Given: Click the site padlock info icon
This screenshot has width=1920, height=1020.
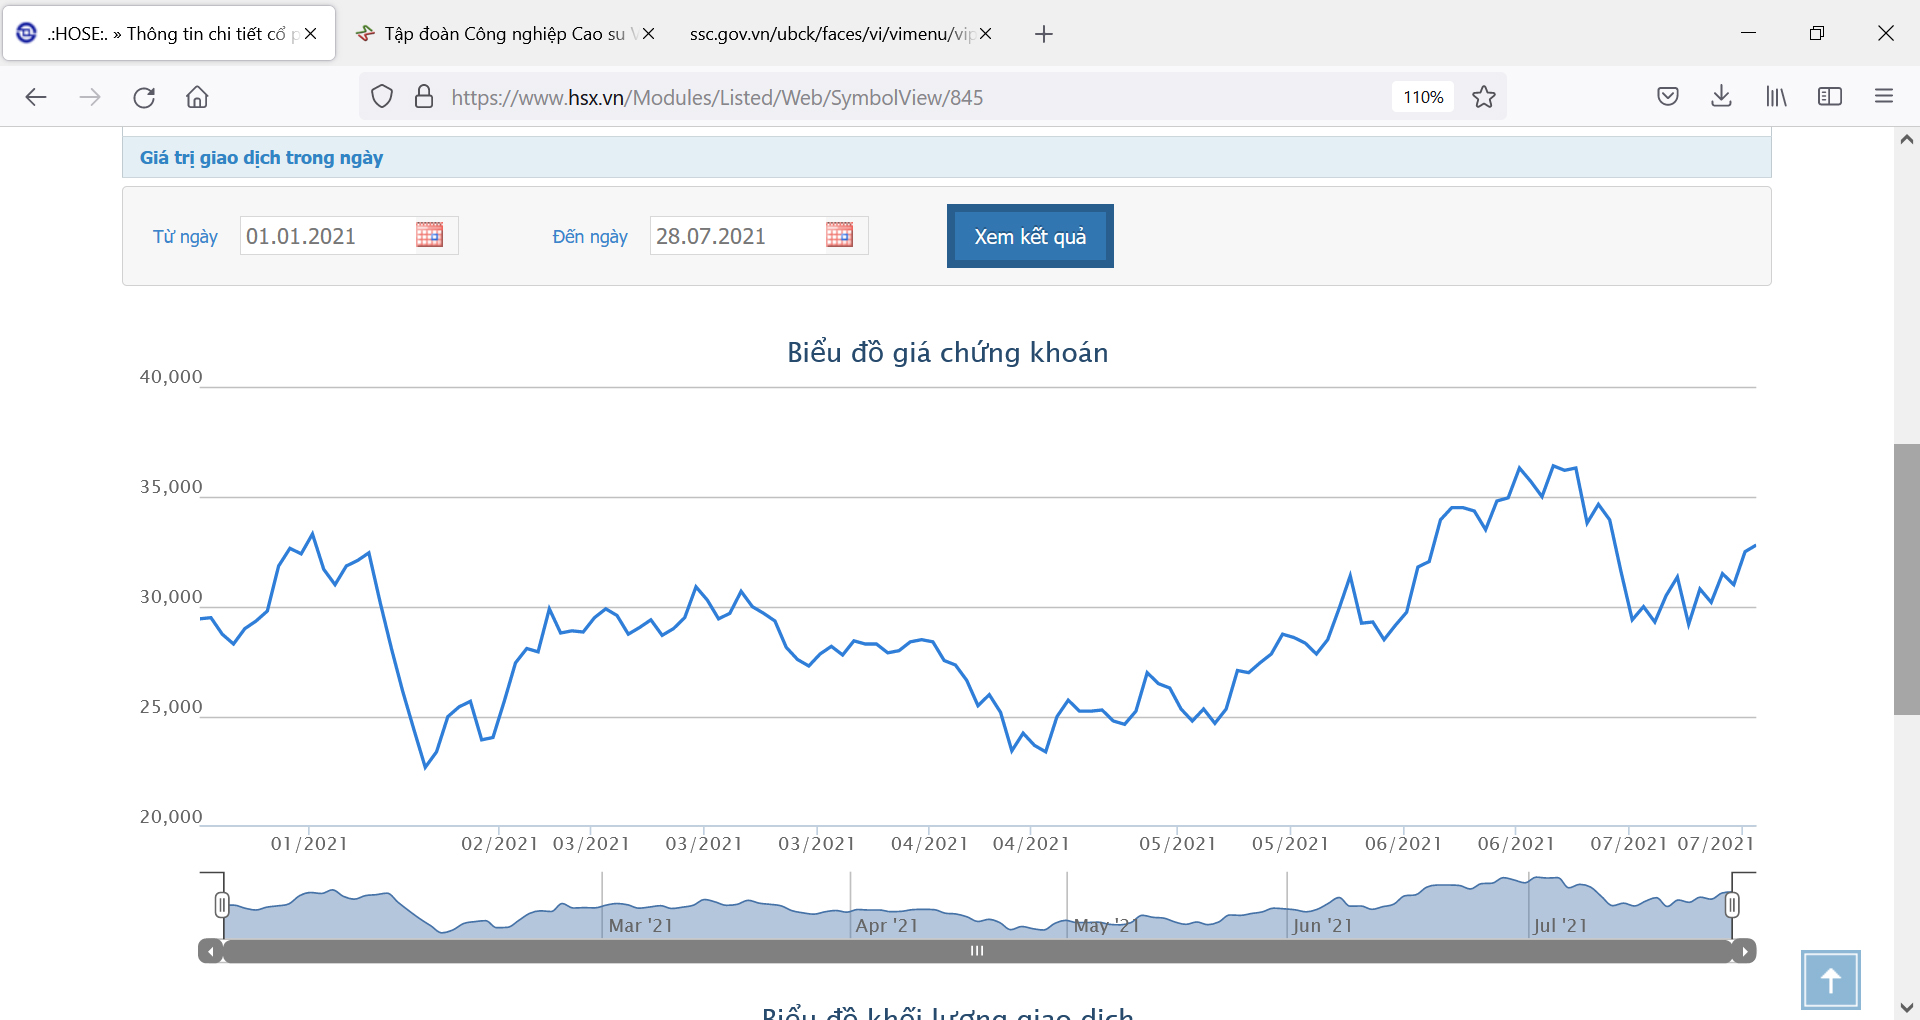Looking at the screenshot, I should (x=424, y=97).
